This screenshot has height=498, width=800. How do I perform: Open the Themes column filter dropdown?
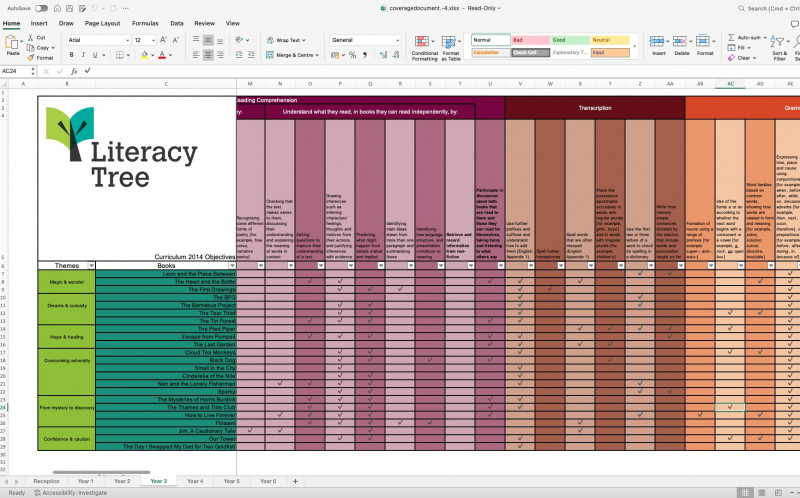[93, 266]
